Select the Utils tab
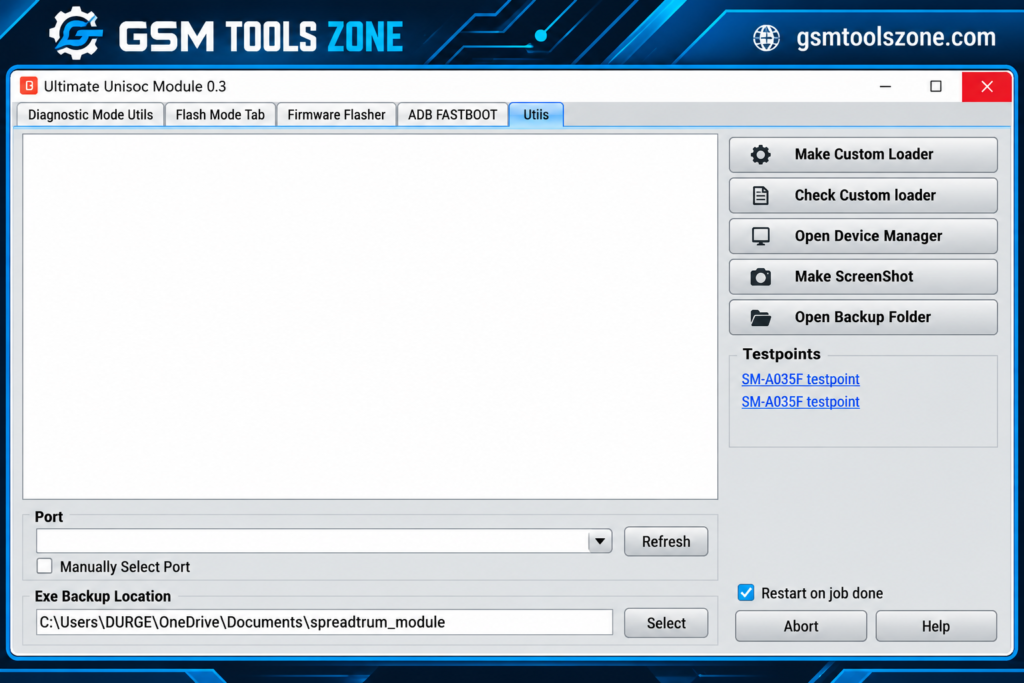Viewport: 1024px width, 683px height. coord(536,115)
